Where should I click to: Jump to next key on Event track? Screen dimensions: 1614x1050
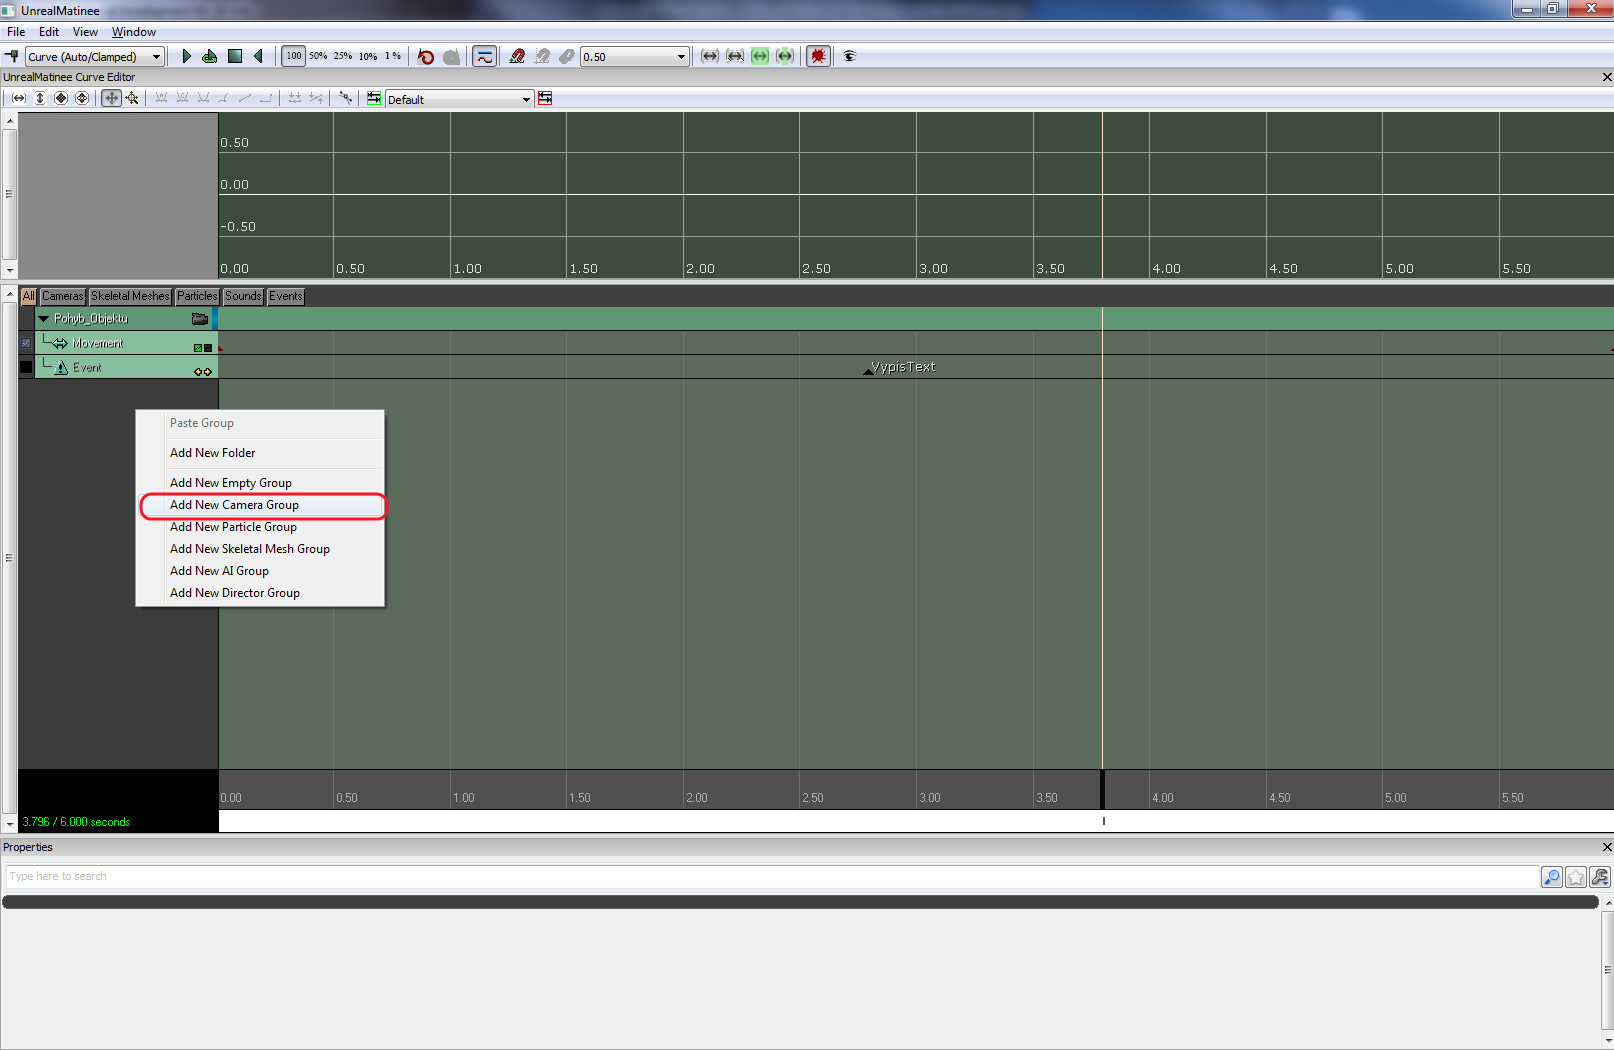(x=208, y=372)
